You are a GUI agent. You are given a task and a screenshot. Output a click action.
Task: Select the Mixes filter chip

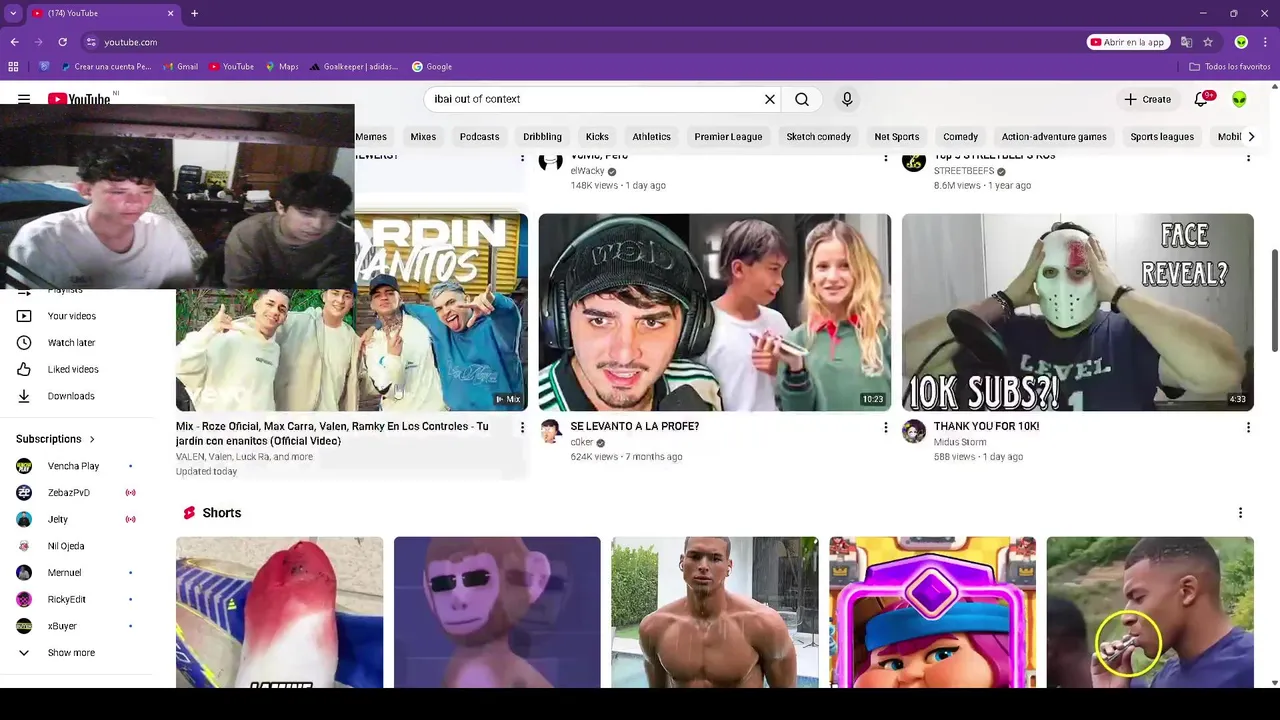423,137
